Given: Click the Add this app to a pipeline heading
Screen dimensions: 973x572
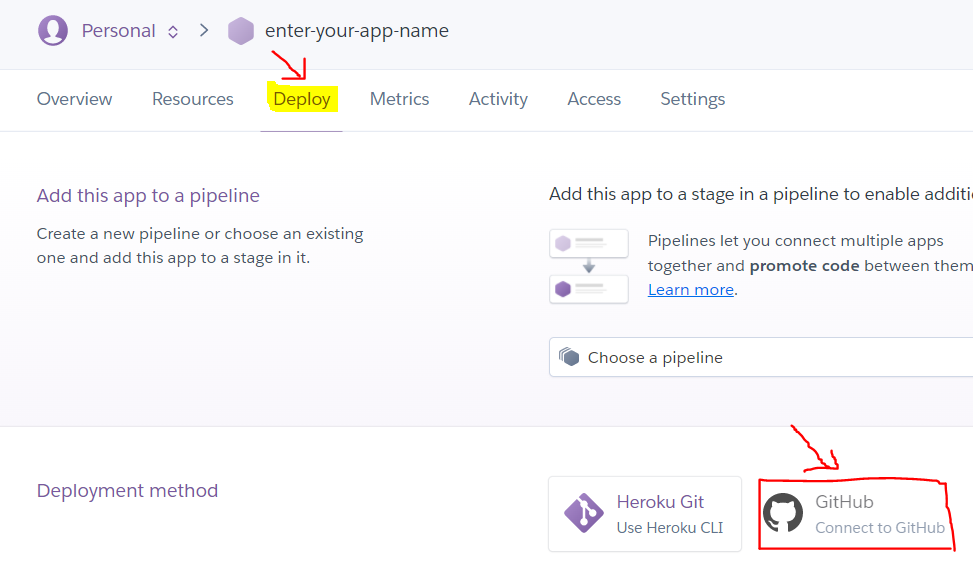Looking at the screenshot, I should [148, 195].
